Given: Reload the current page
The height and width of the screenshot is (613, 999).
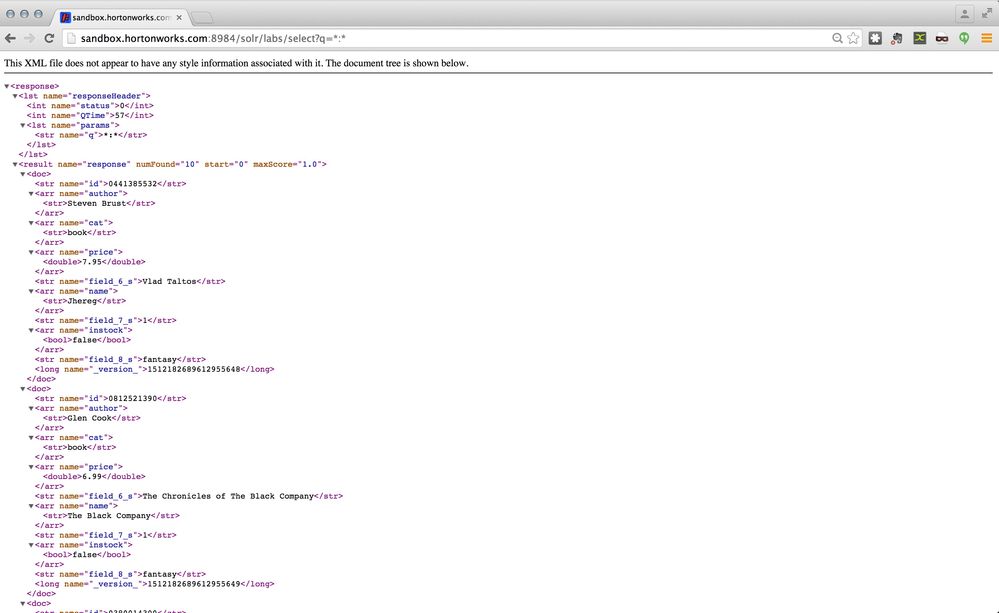Looking at the screenshot, I should (48, 37).
